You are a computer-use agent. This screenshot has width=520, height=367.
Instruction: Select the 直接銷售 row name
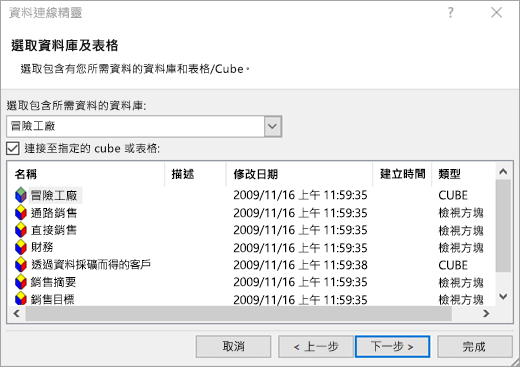(x=54, y=230)
